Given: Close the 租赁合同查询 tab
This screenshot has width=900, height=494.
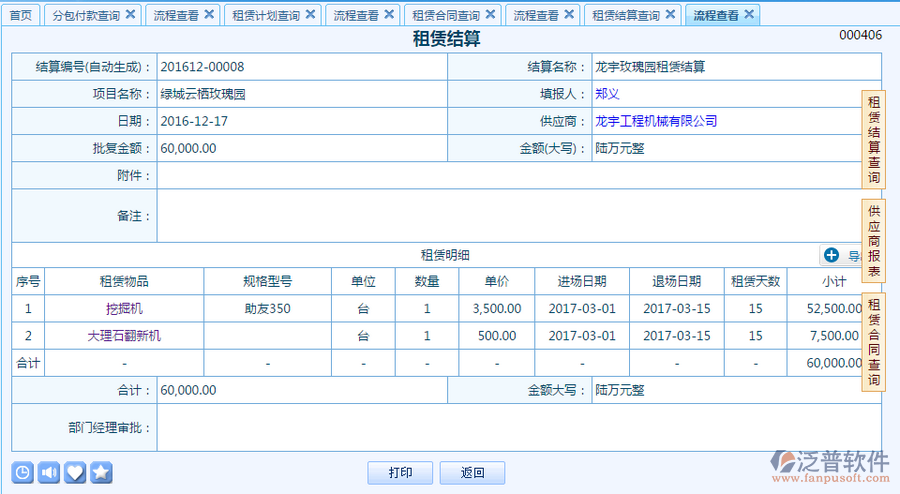Looking at the screenshot, I should 490,14.
